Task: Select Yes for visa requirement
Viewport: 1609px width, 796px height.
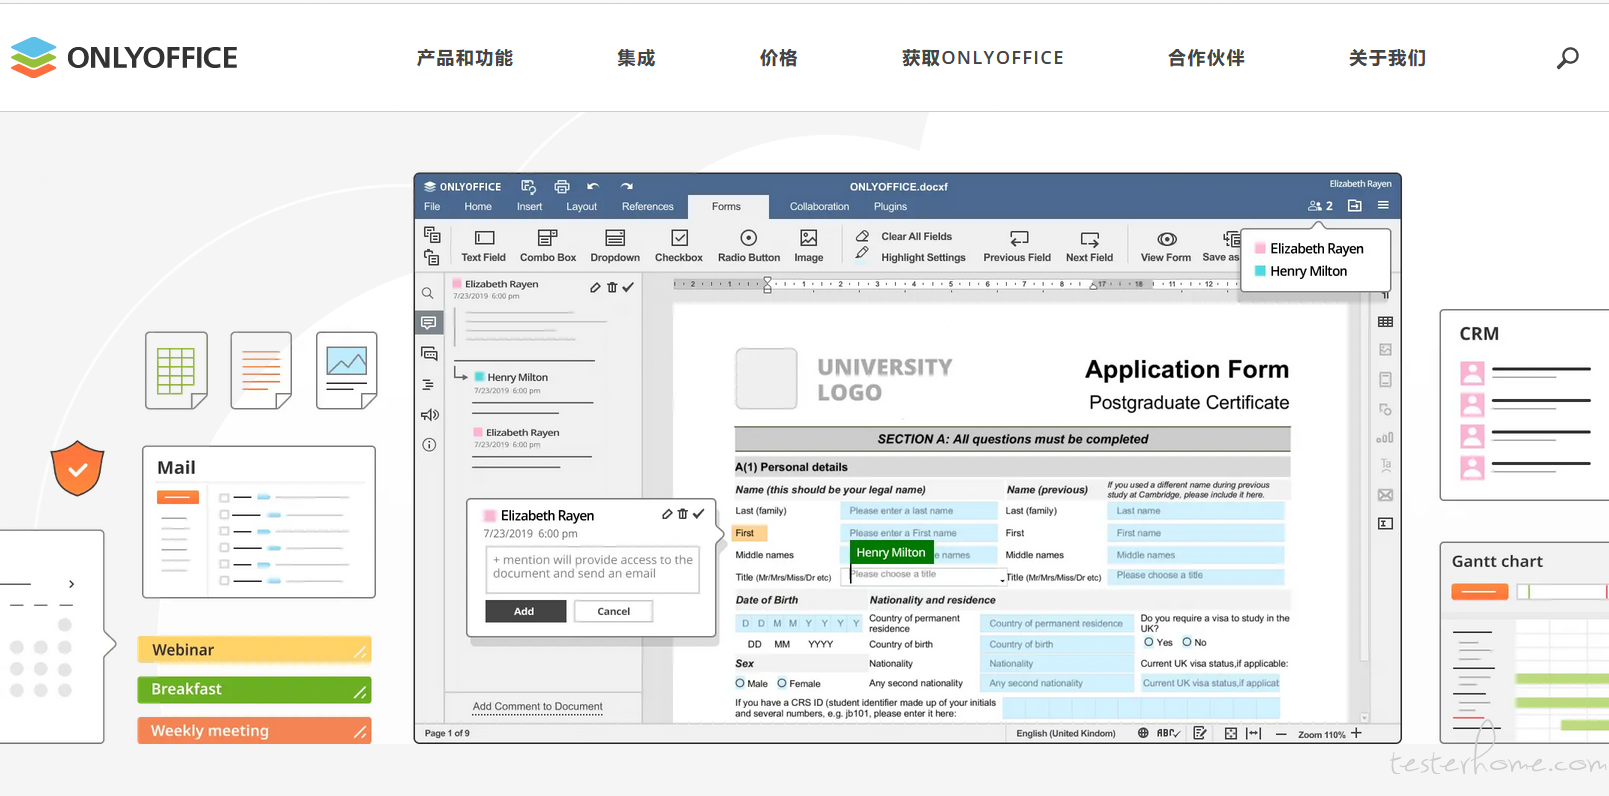Action: (1149, 642)
